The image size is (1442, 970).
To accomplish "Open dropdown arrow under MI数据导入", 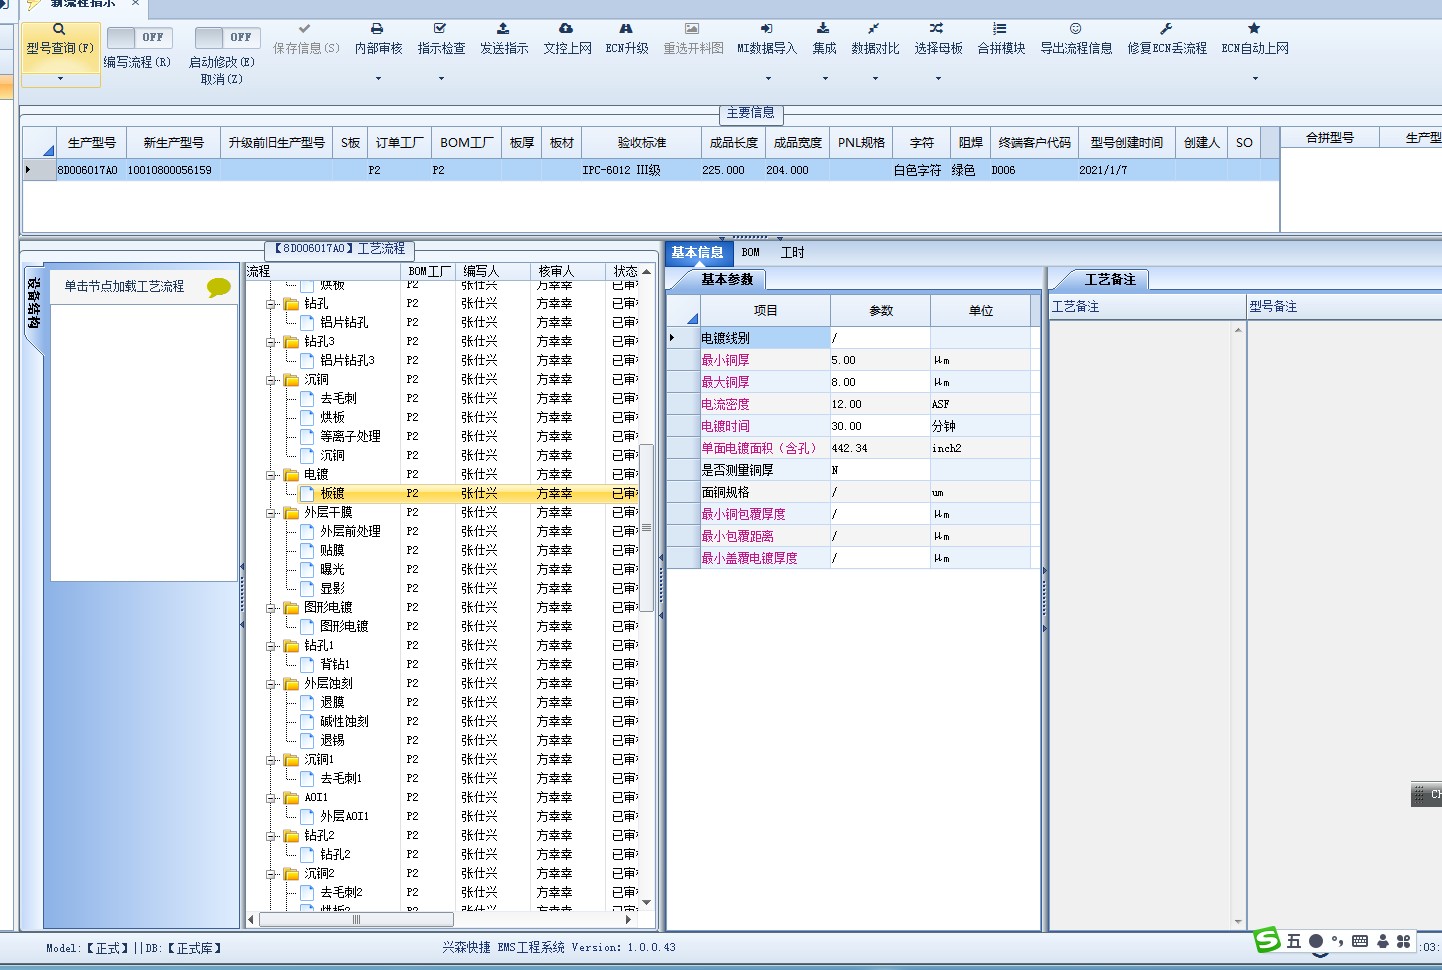I will click(x=768, y=78).
